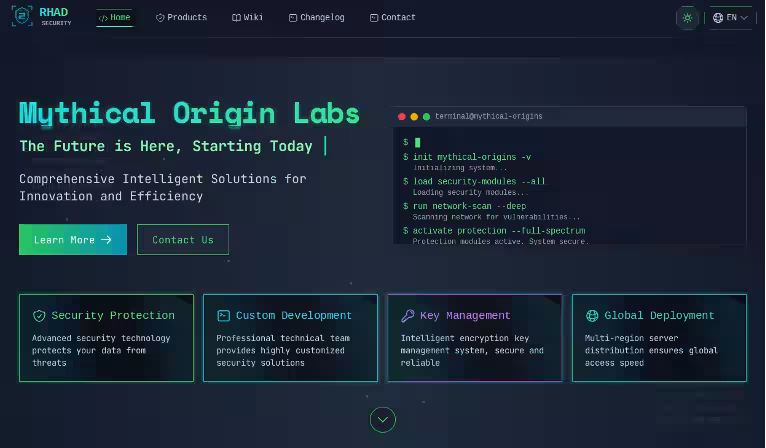Click the terminal icon on Custom Development
The height and width of the screenshot is (448, 766).
click(223, 316)
